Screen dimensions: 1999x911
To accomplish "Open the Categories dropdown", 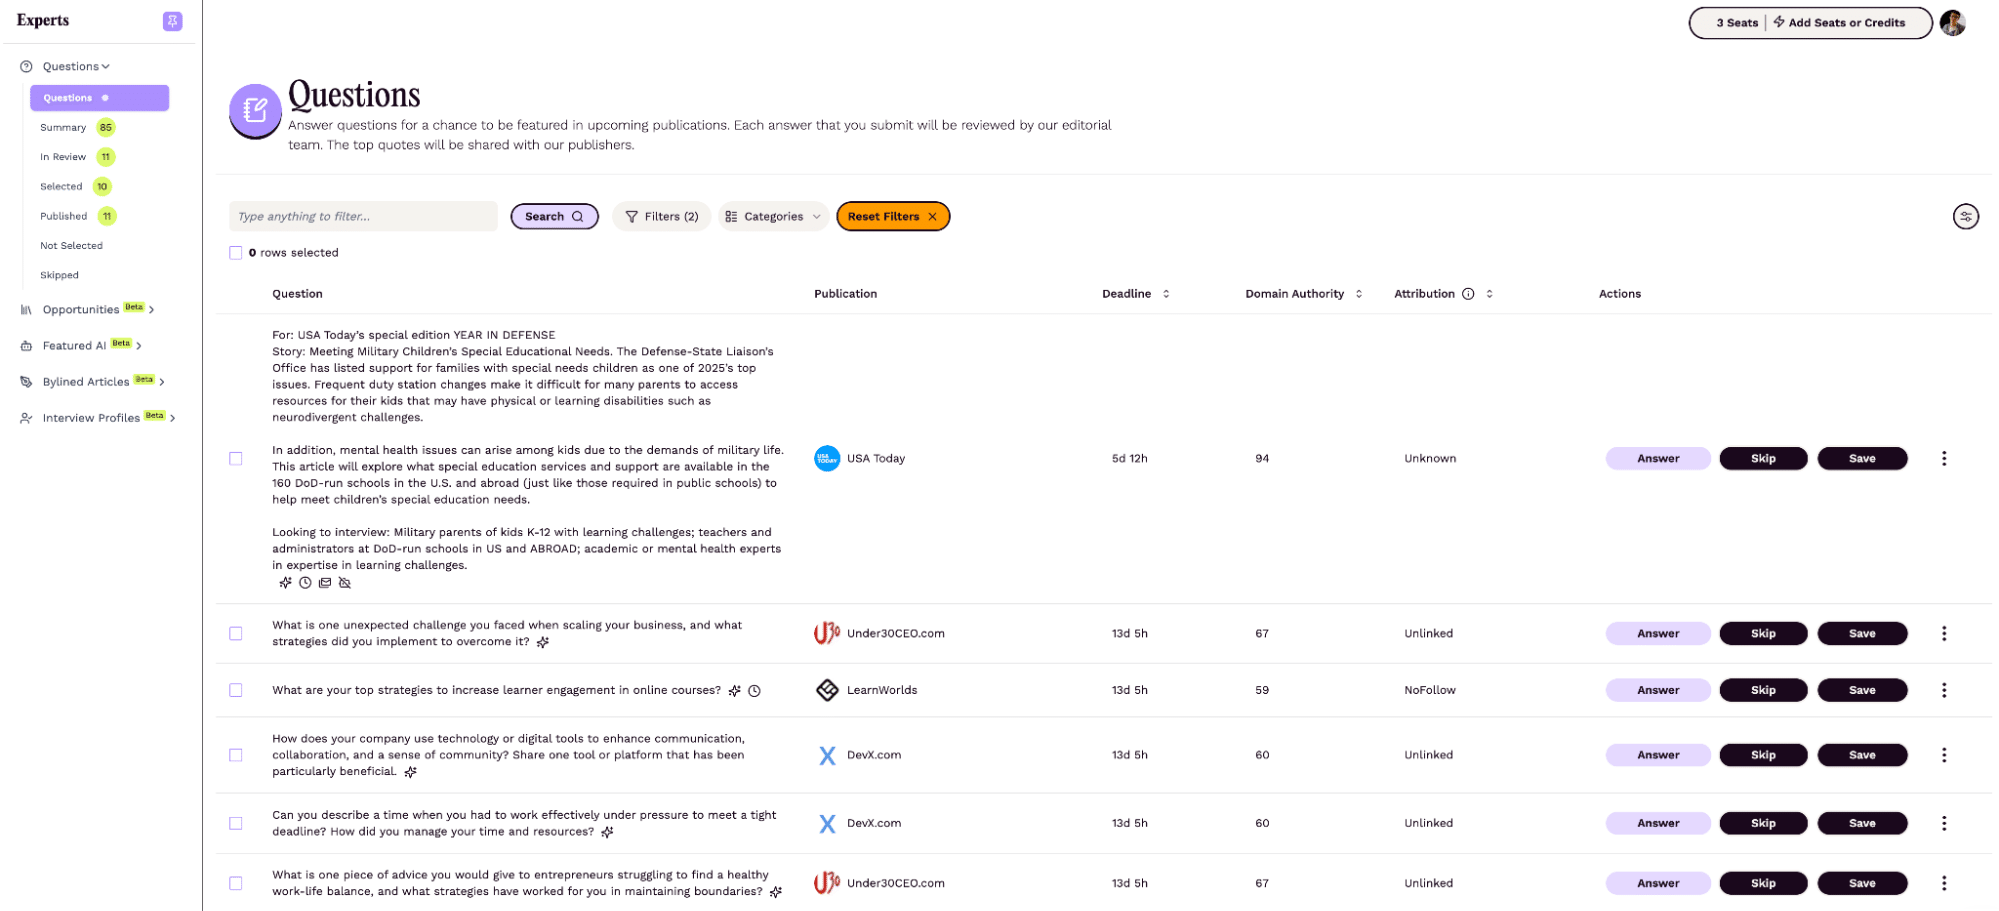I will click(772, 217).
